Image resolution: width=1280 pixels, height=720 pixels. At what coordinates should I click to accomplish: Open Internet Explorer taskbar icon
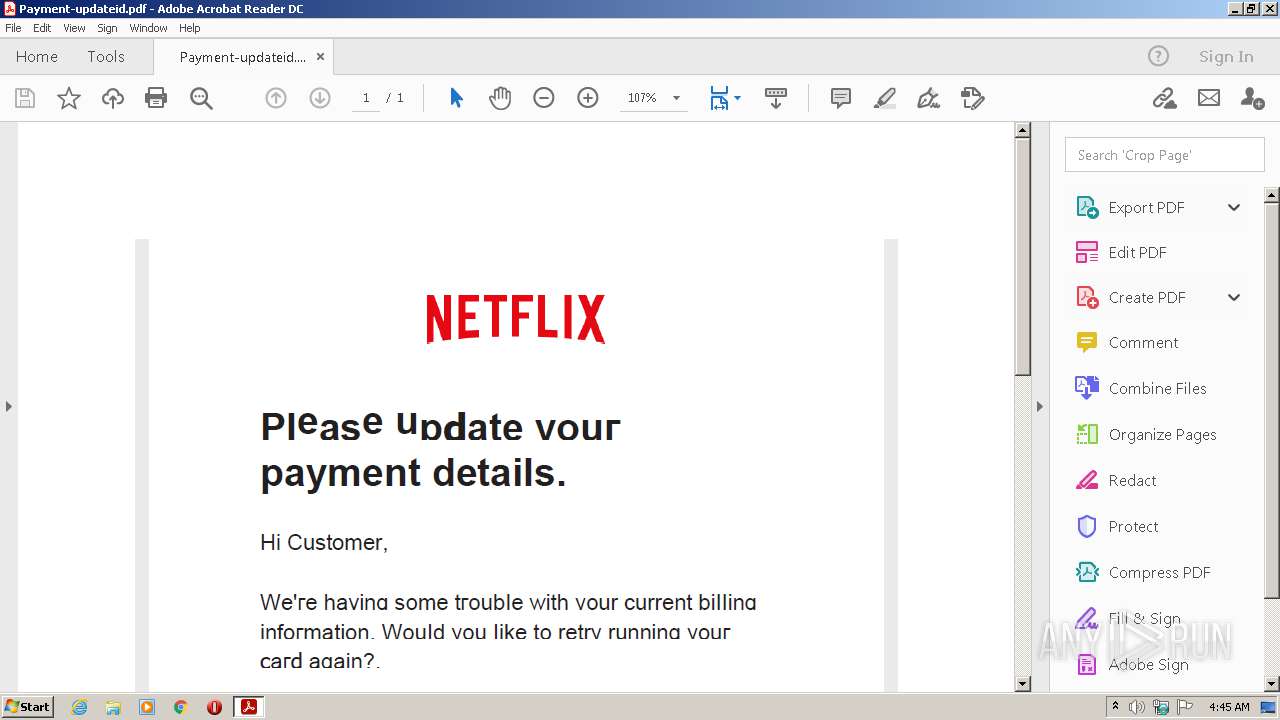click(x=79, y=707)
